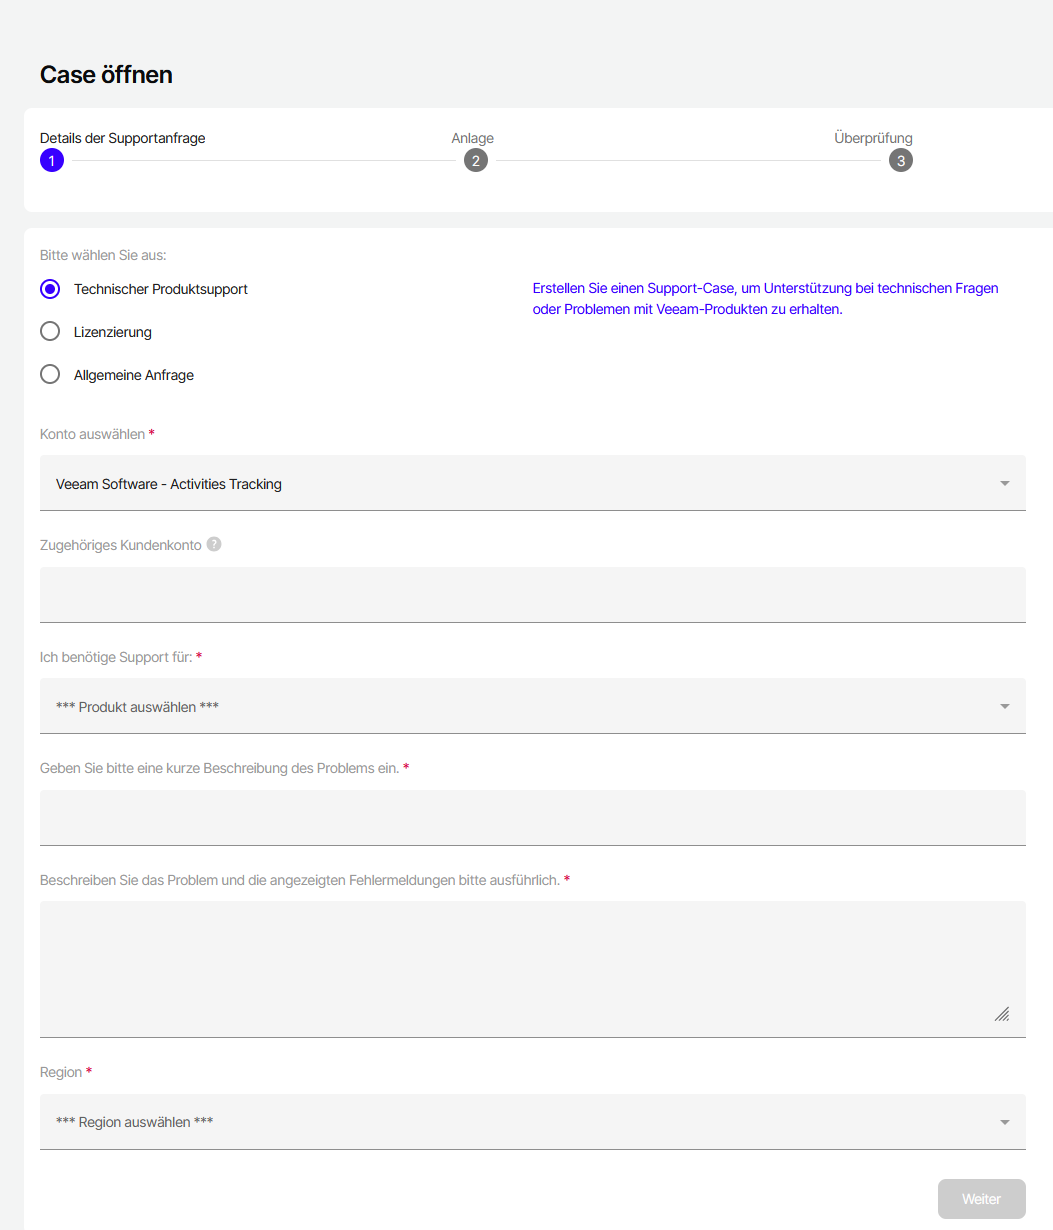This screenshot has height=1230, width=1053.
Task: Open the Konto auswählen dropdown
Action: pyautogui.click(x=520, y=484)
